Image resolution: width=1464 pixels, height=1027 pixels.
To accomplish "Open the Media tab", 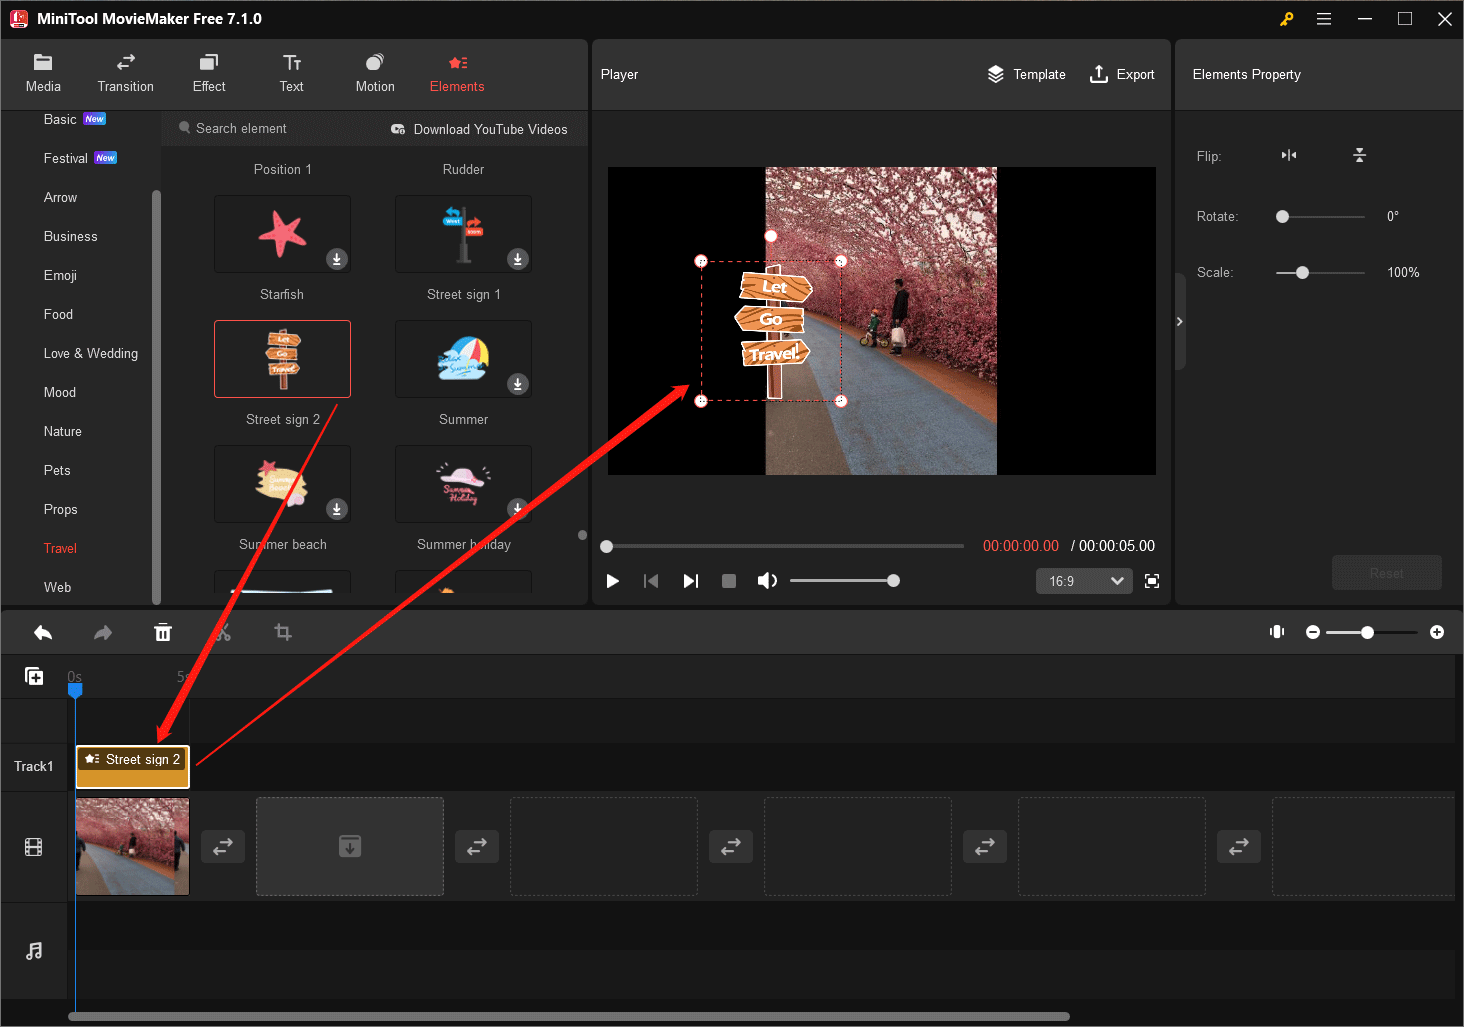I will tap(43, 74).
